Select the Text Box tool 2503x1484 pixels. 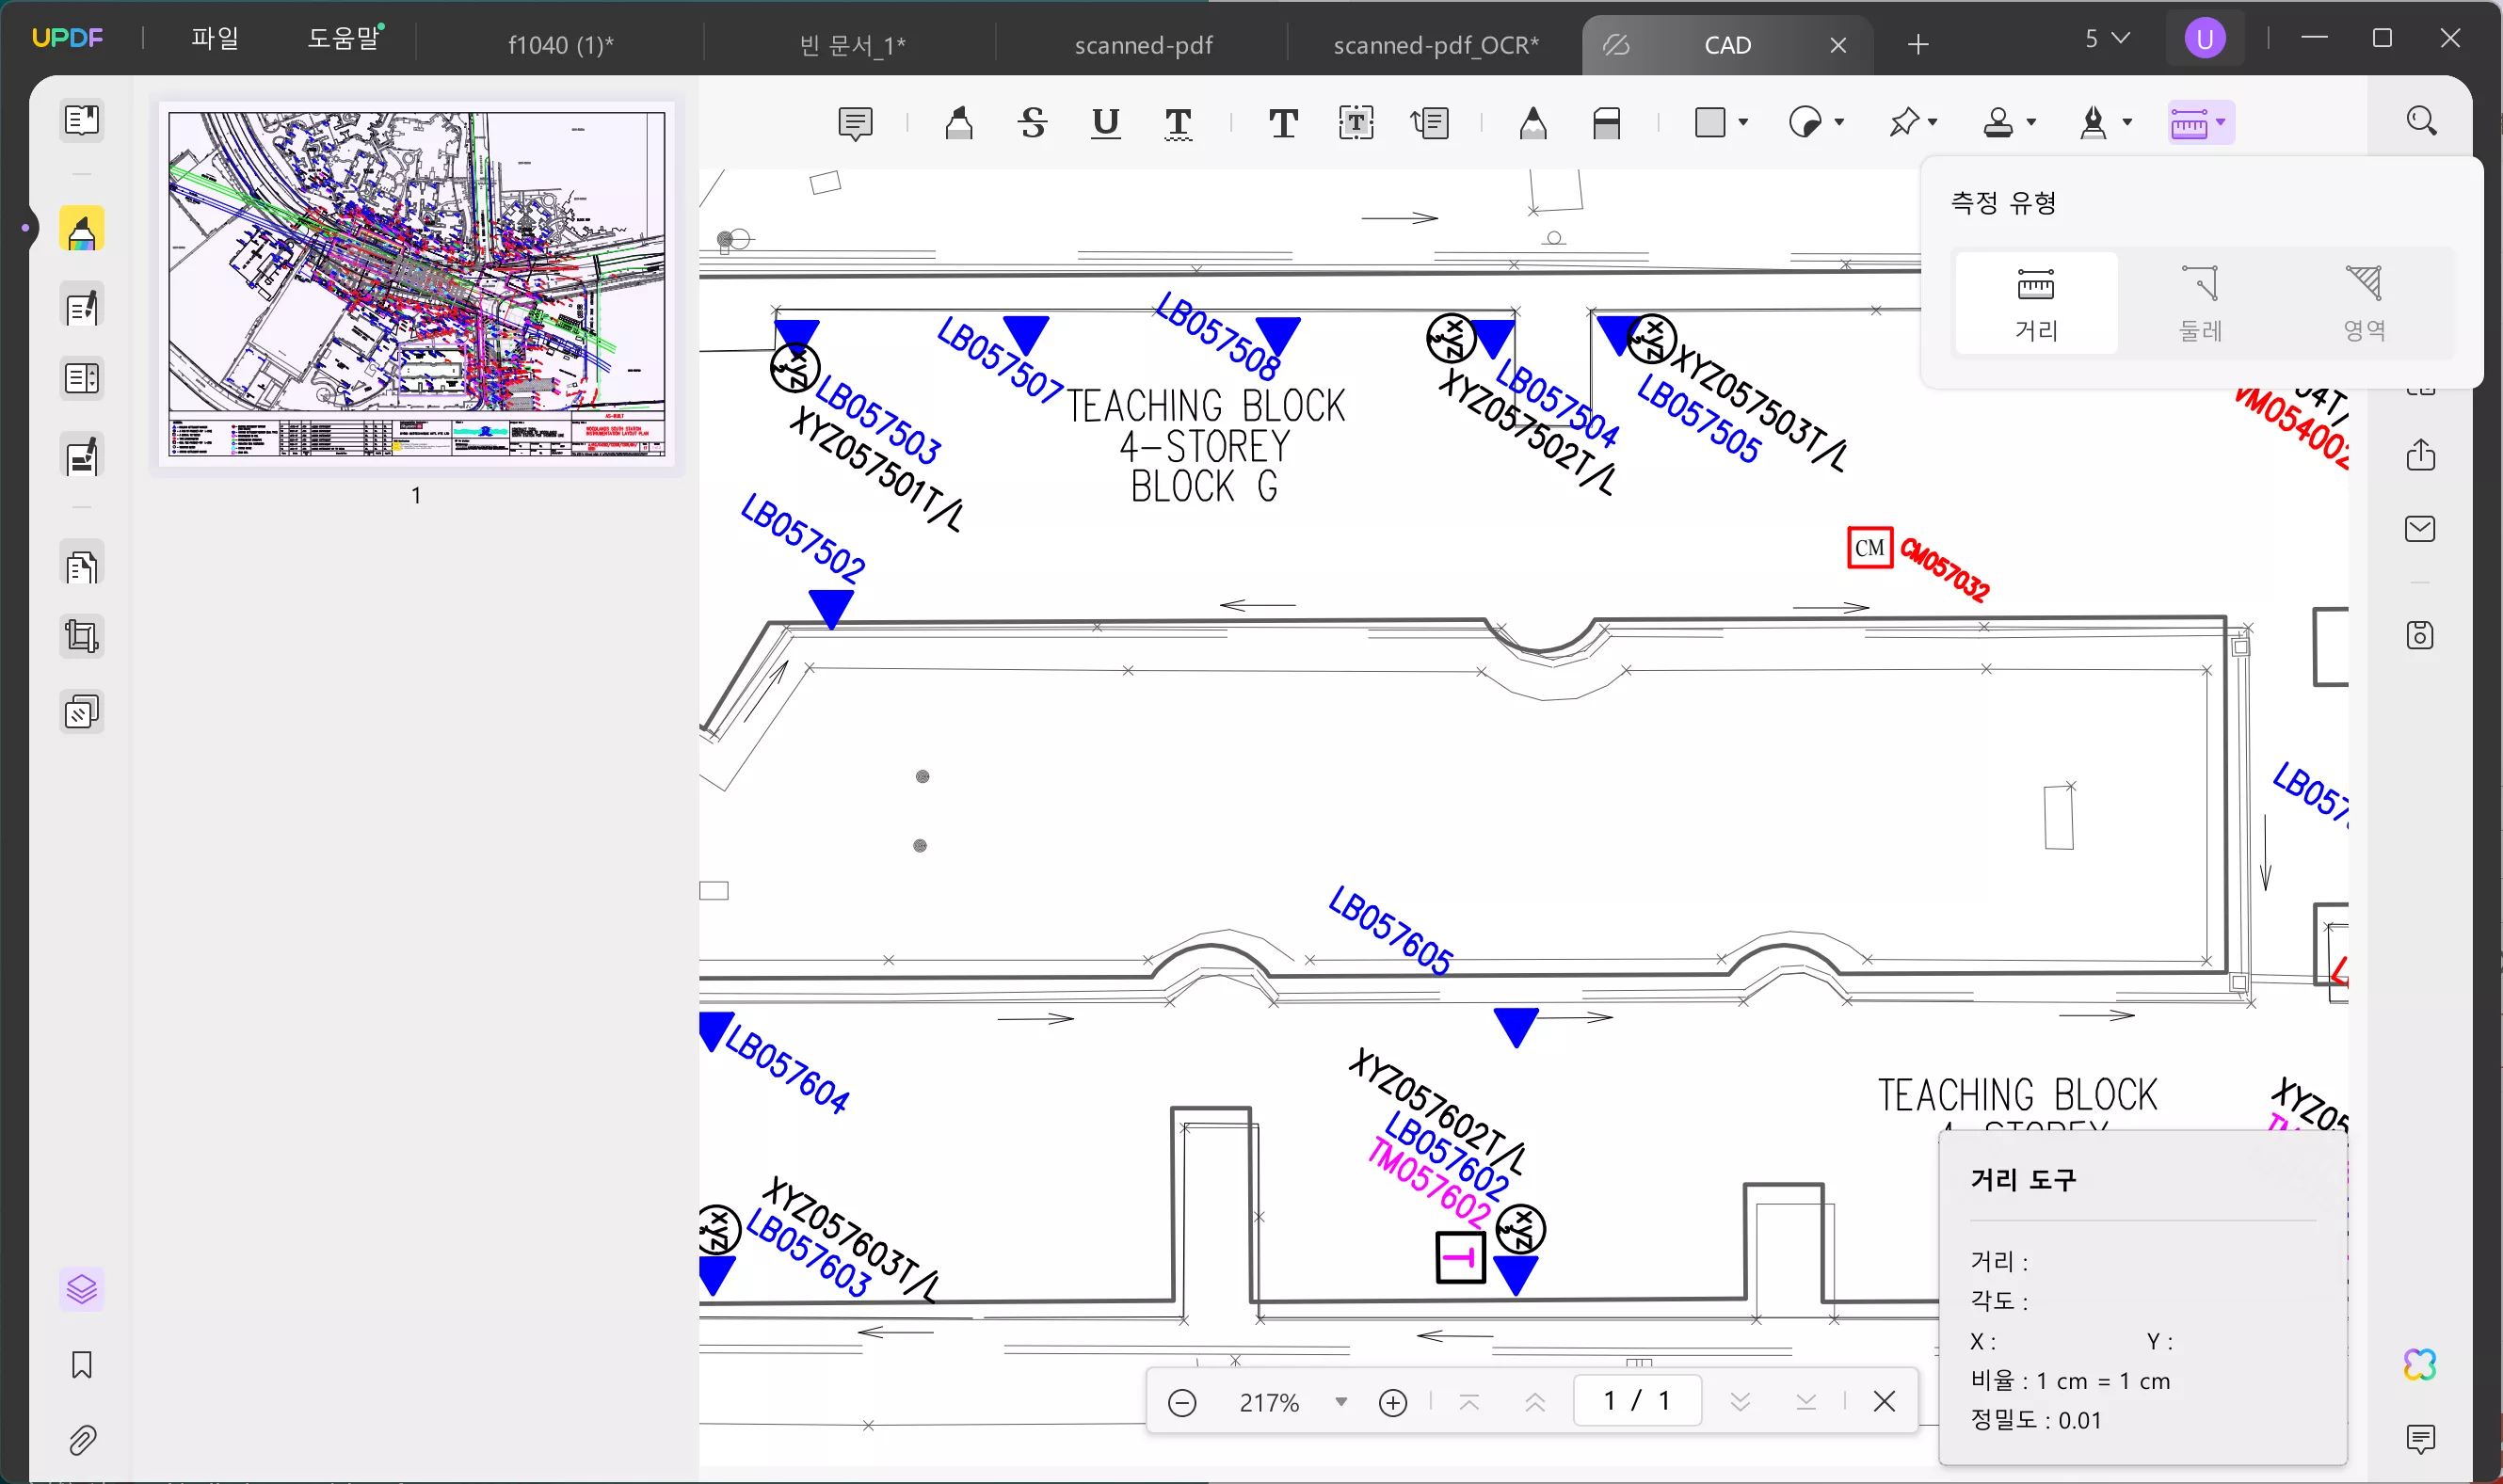(x=1356, y=123)
